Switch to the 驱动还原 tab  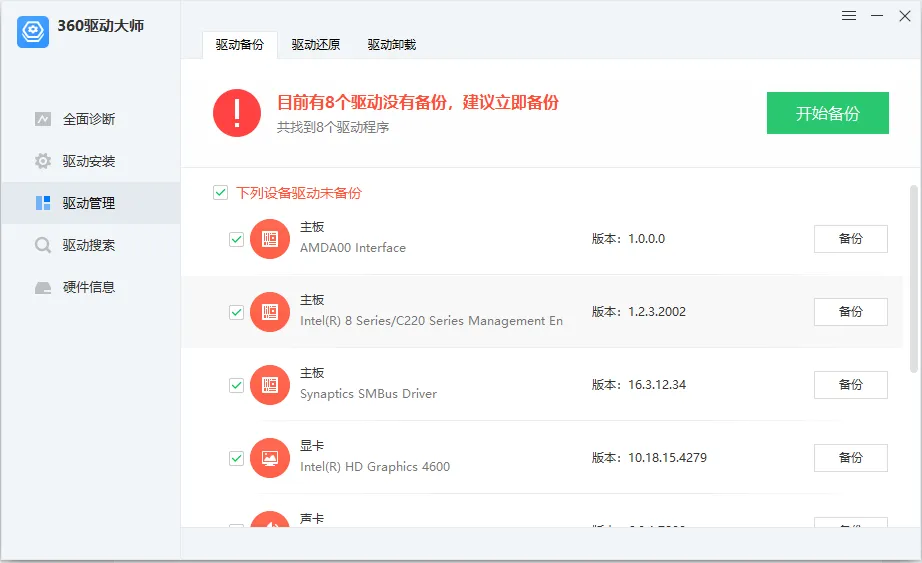(316, 45)
